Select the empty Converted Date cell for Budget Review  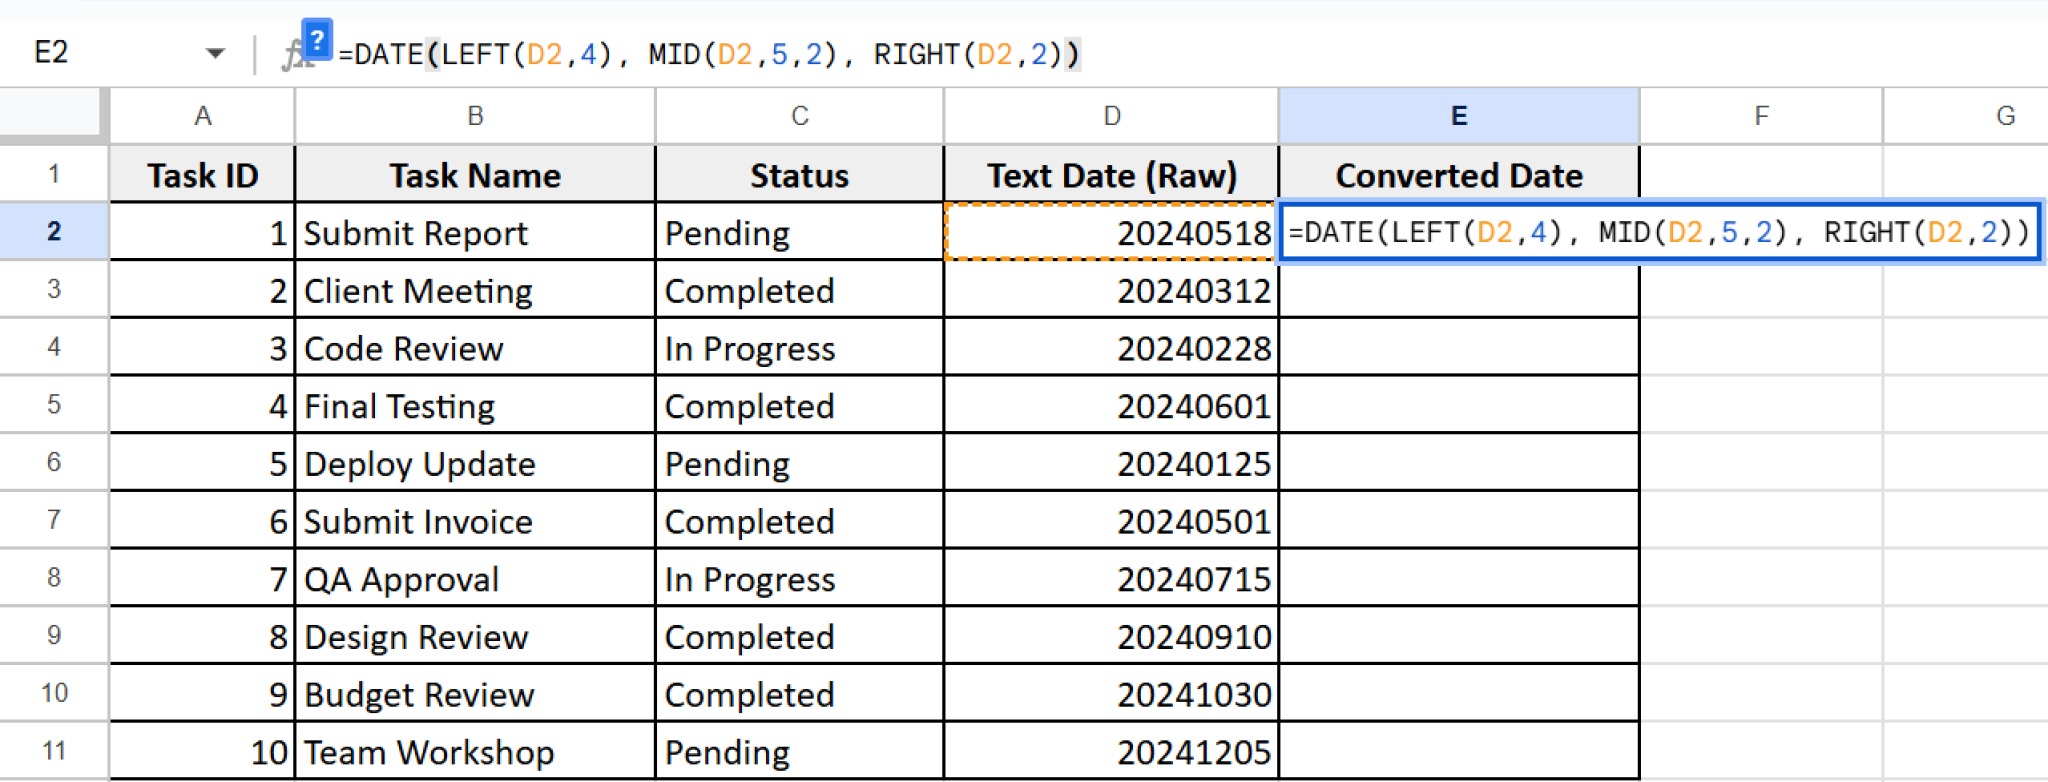tap(1458, 694)
